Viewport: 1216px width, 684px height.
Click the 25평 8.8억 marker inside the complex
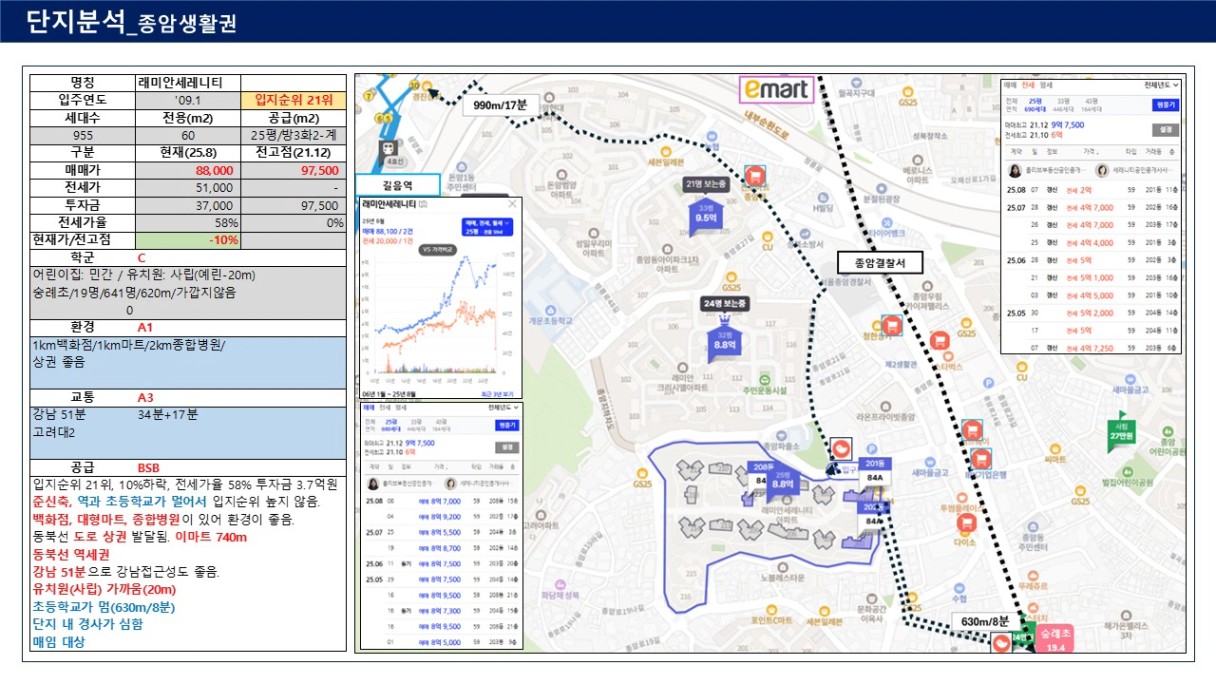pyautogui.click(x=783, y=481)
